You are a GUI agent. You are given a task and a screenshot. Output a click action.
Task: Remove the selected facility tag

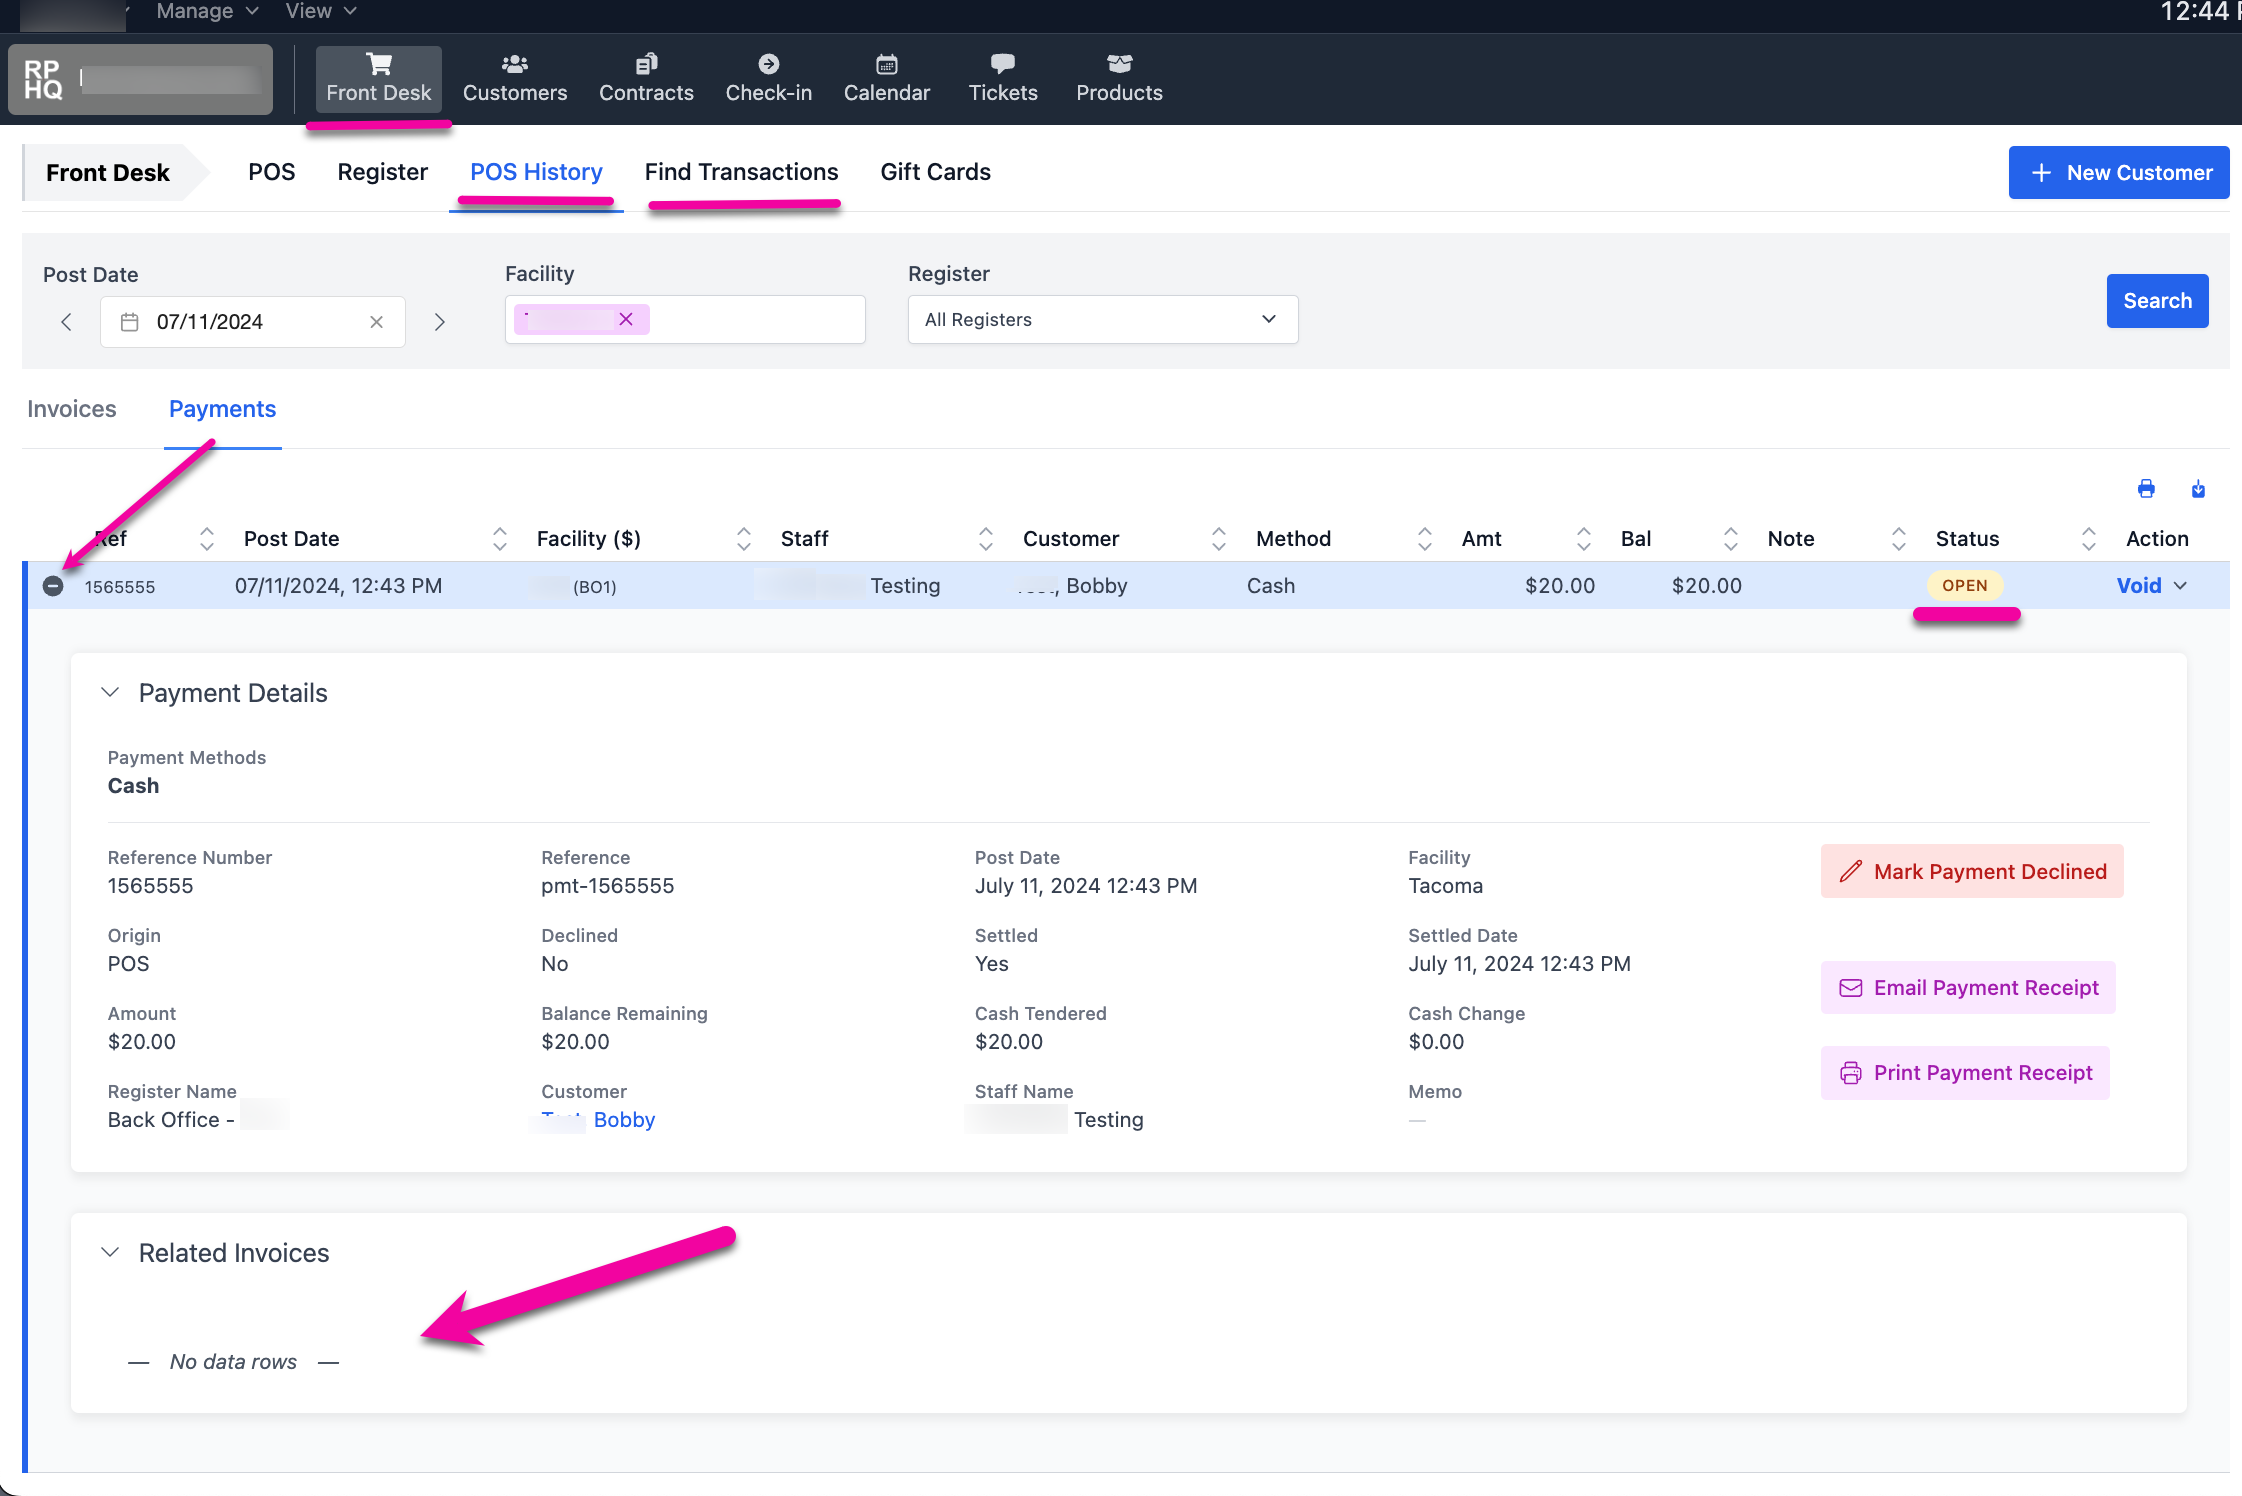pyautogui.click(x=626, y=319)
